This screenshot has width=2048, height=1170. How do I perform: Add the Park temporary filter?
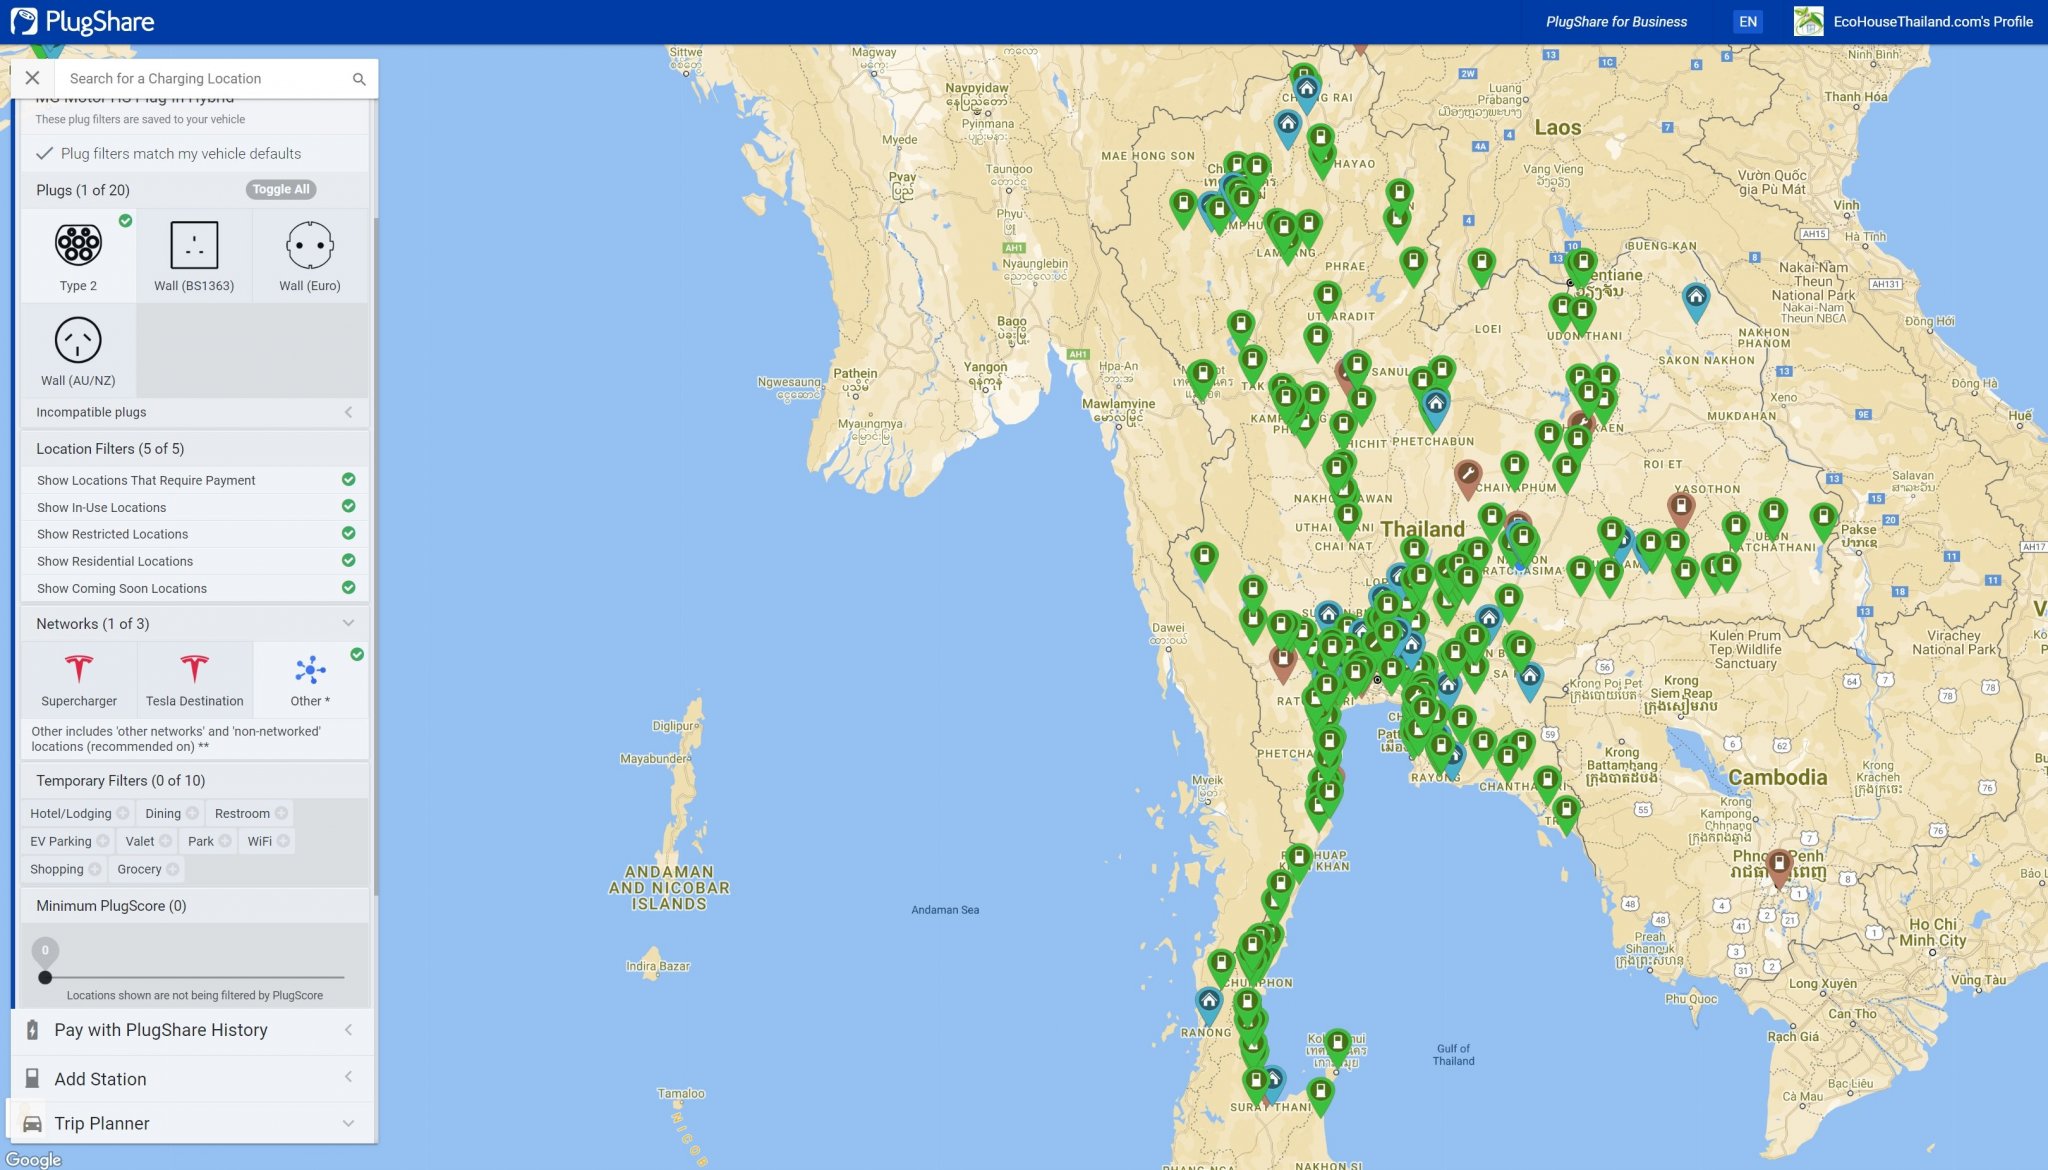[x=209, y=841]
